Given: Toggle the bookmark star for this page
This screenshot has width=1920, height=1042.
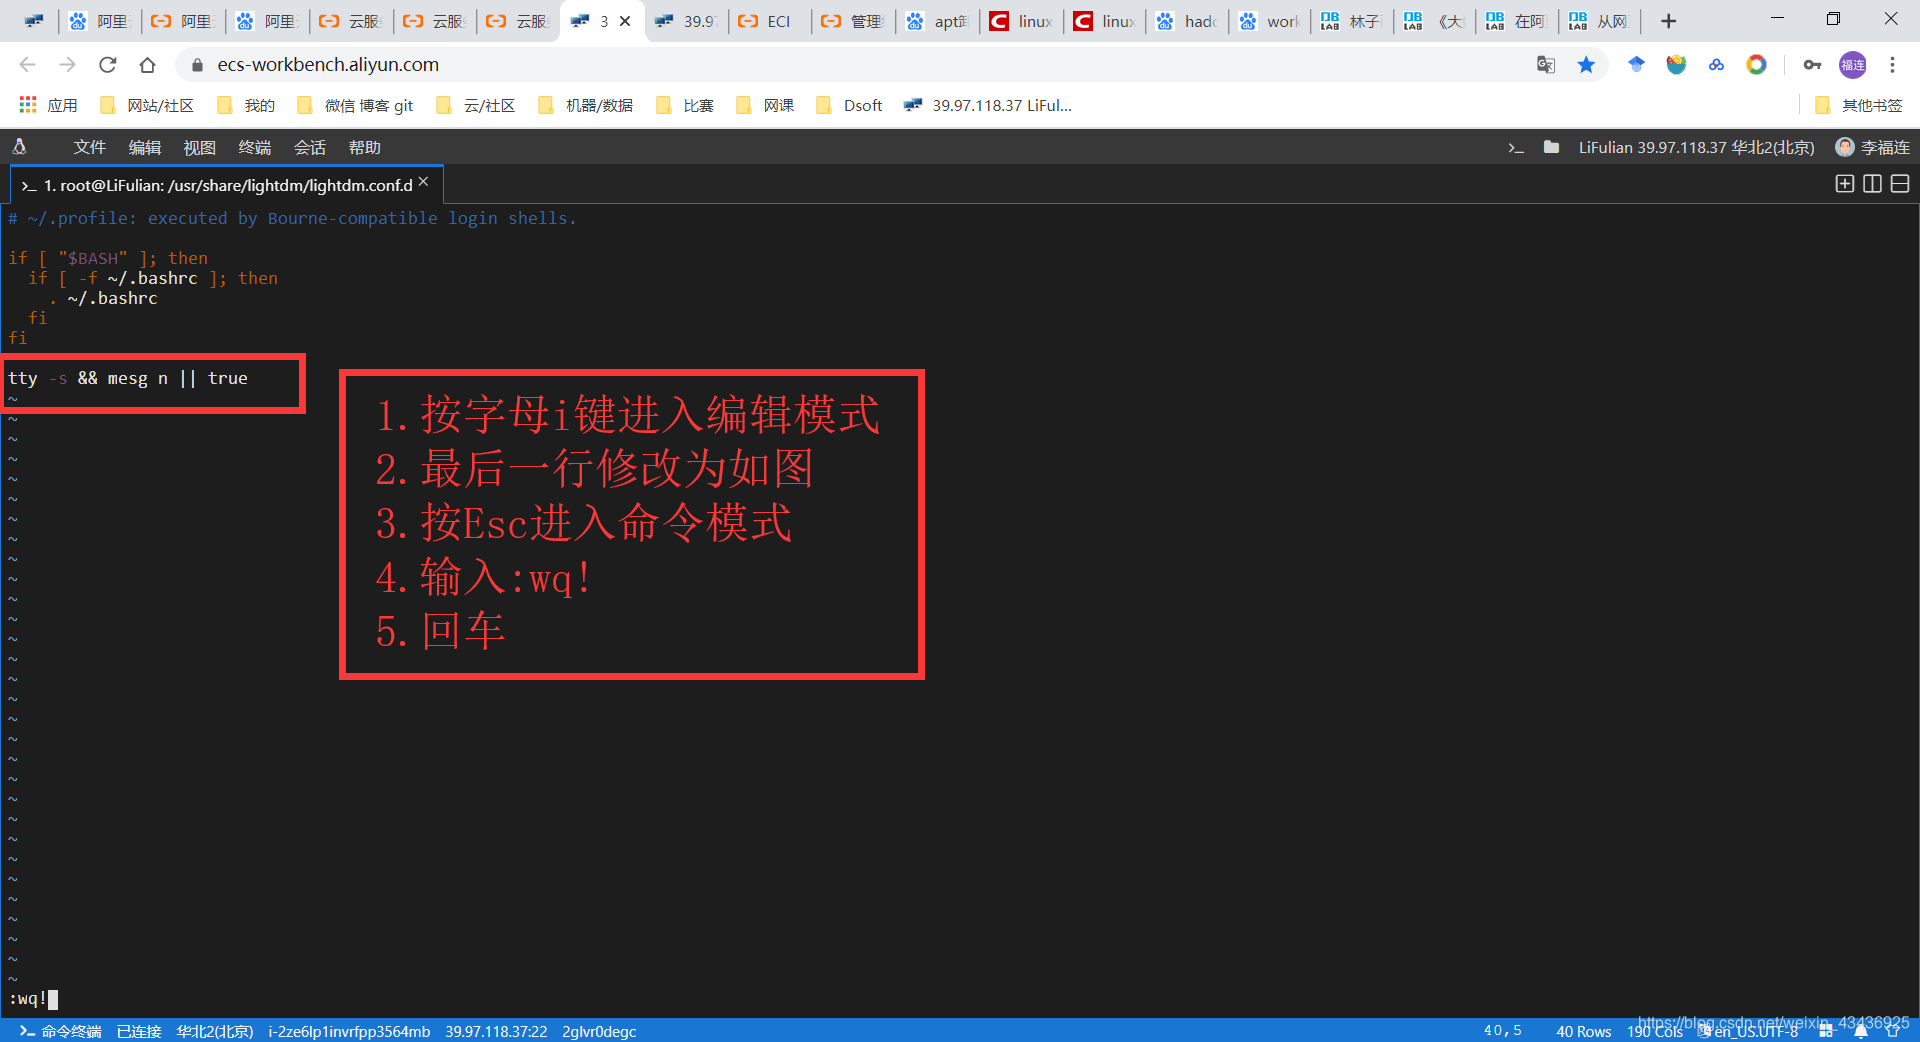Looking at the screenshot, I should coord(1586,64).
